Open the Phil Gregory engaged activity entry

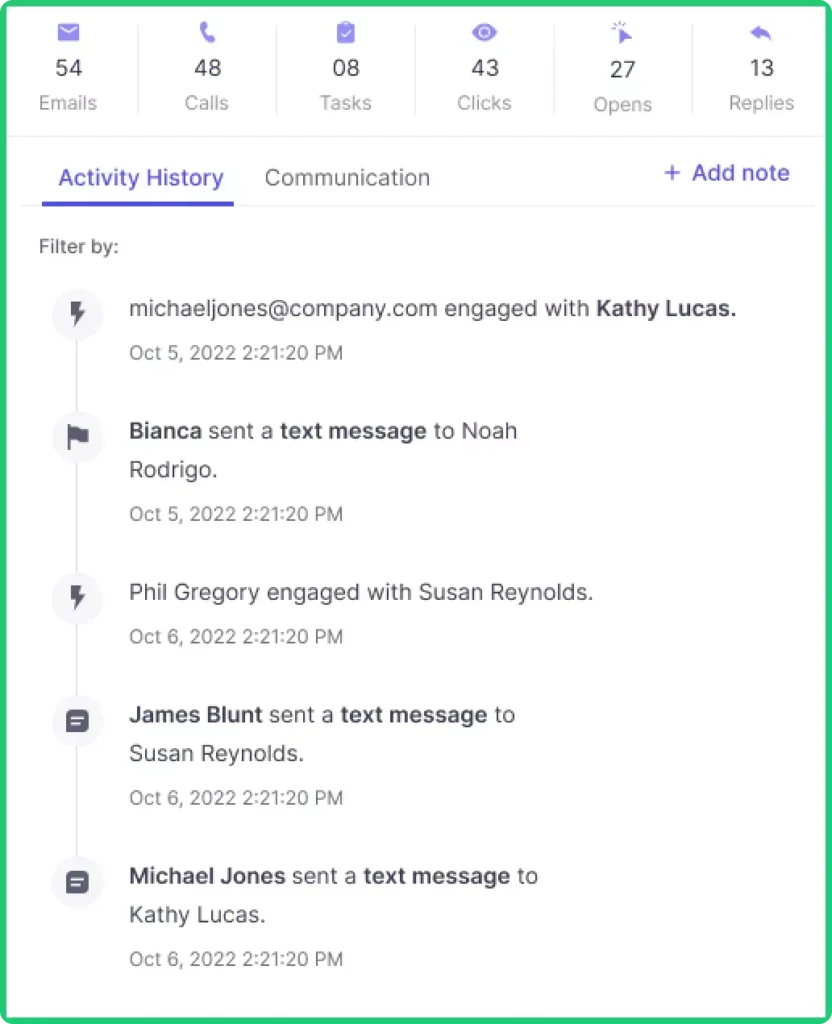360,592
